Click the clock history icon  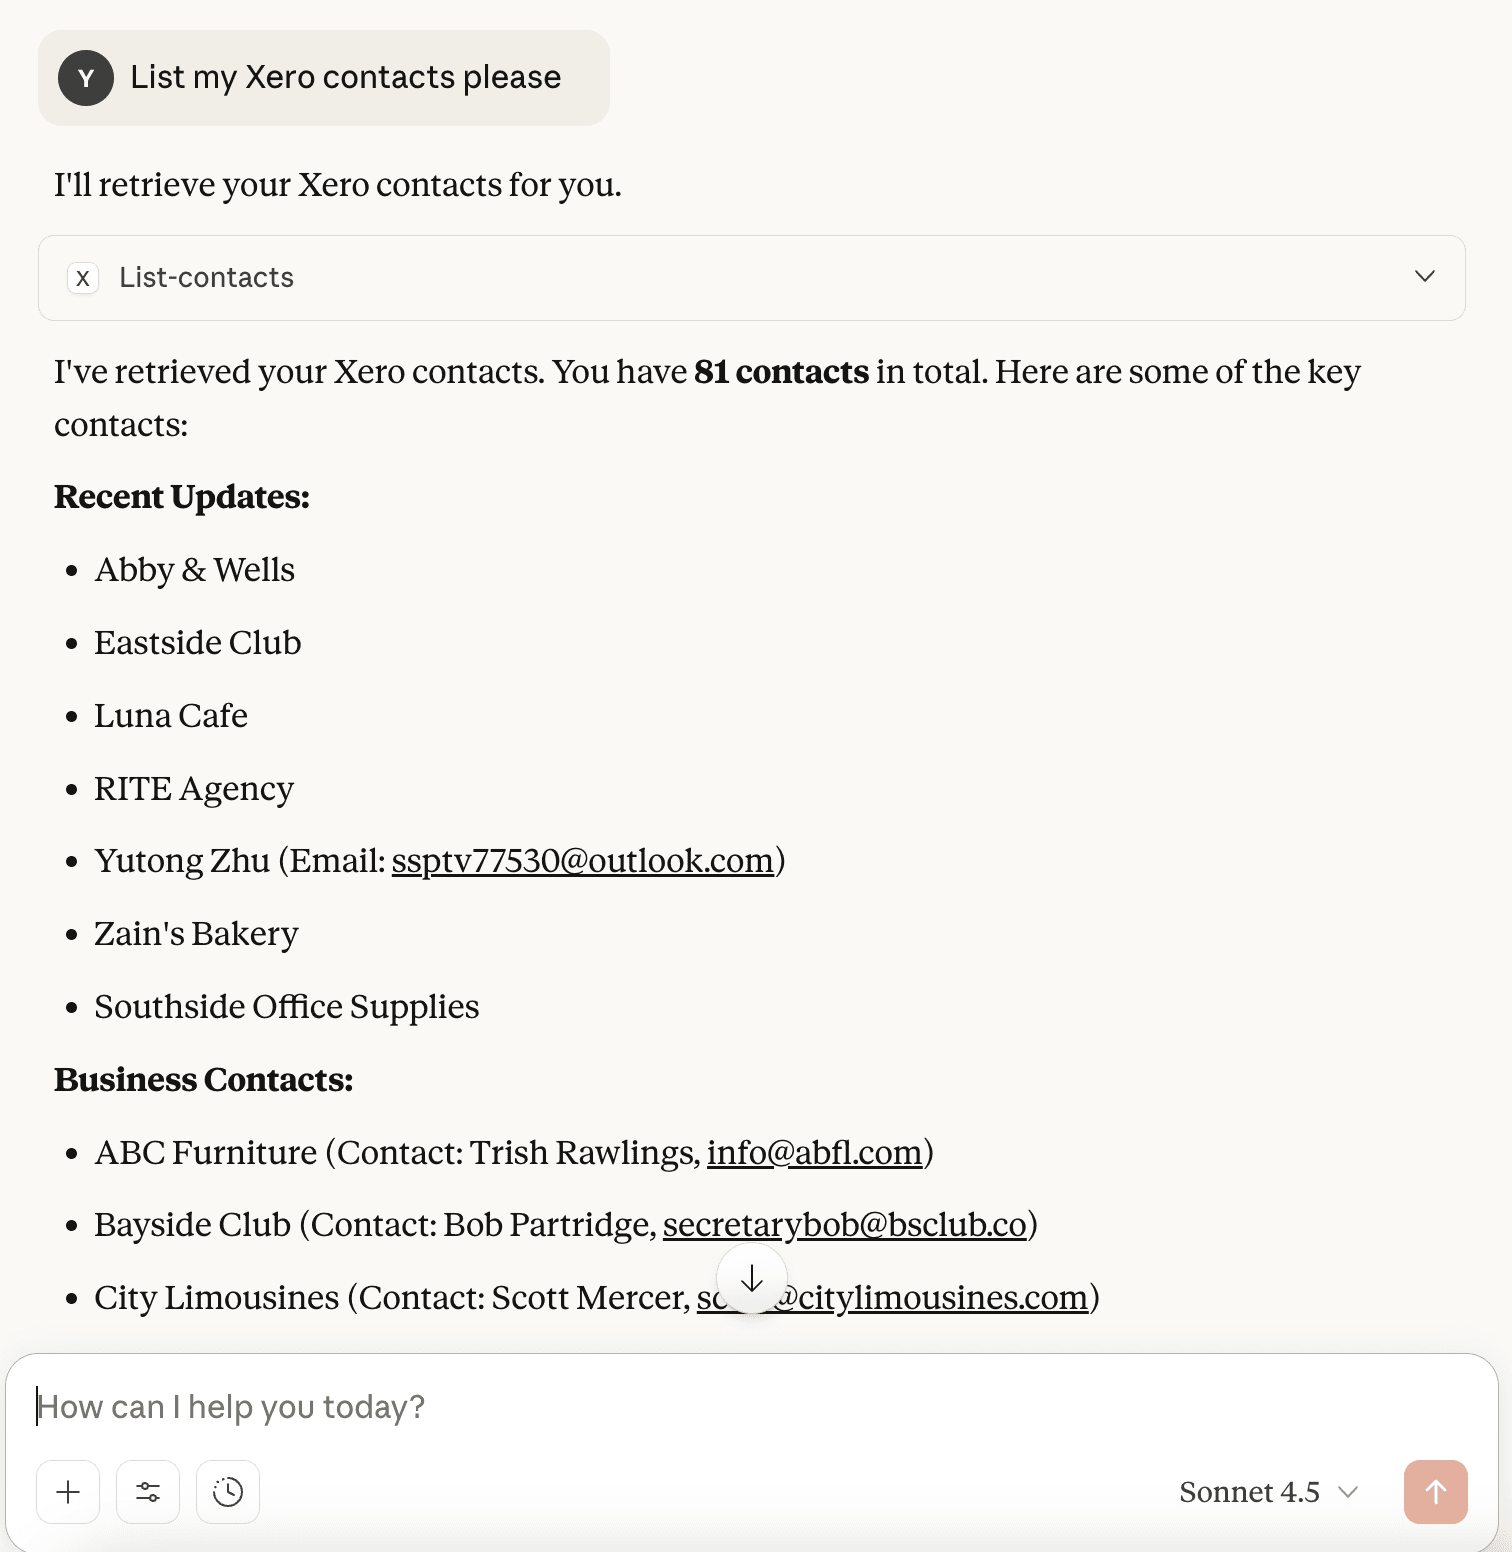click(x=228, y=1492)
